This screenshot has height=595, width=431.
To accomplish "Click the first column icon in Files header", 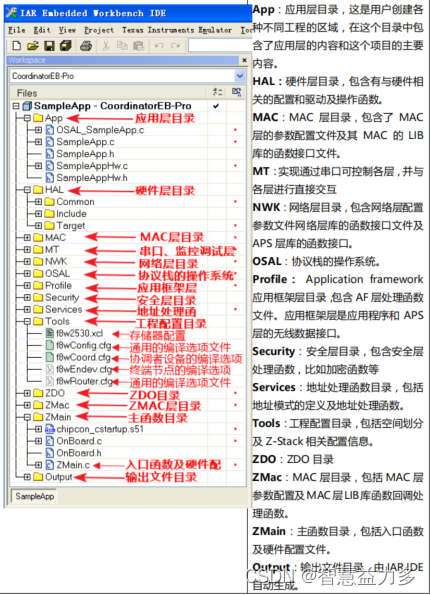I will (217, 92).
